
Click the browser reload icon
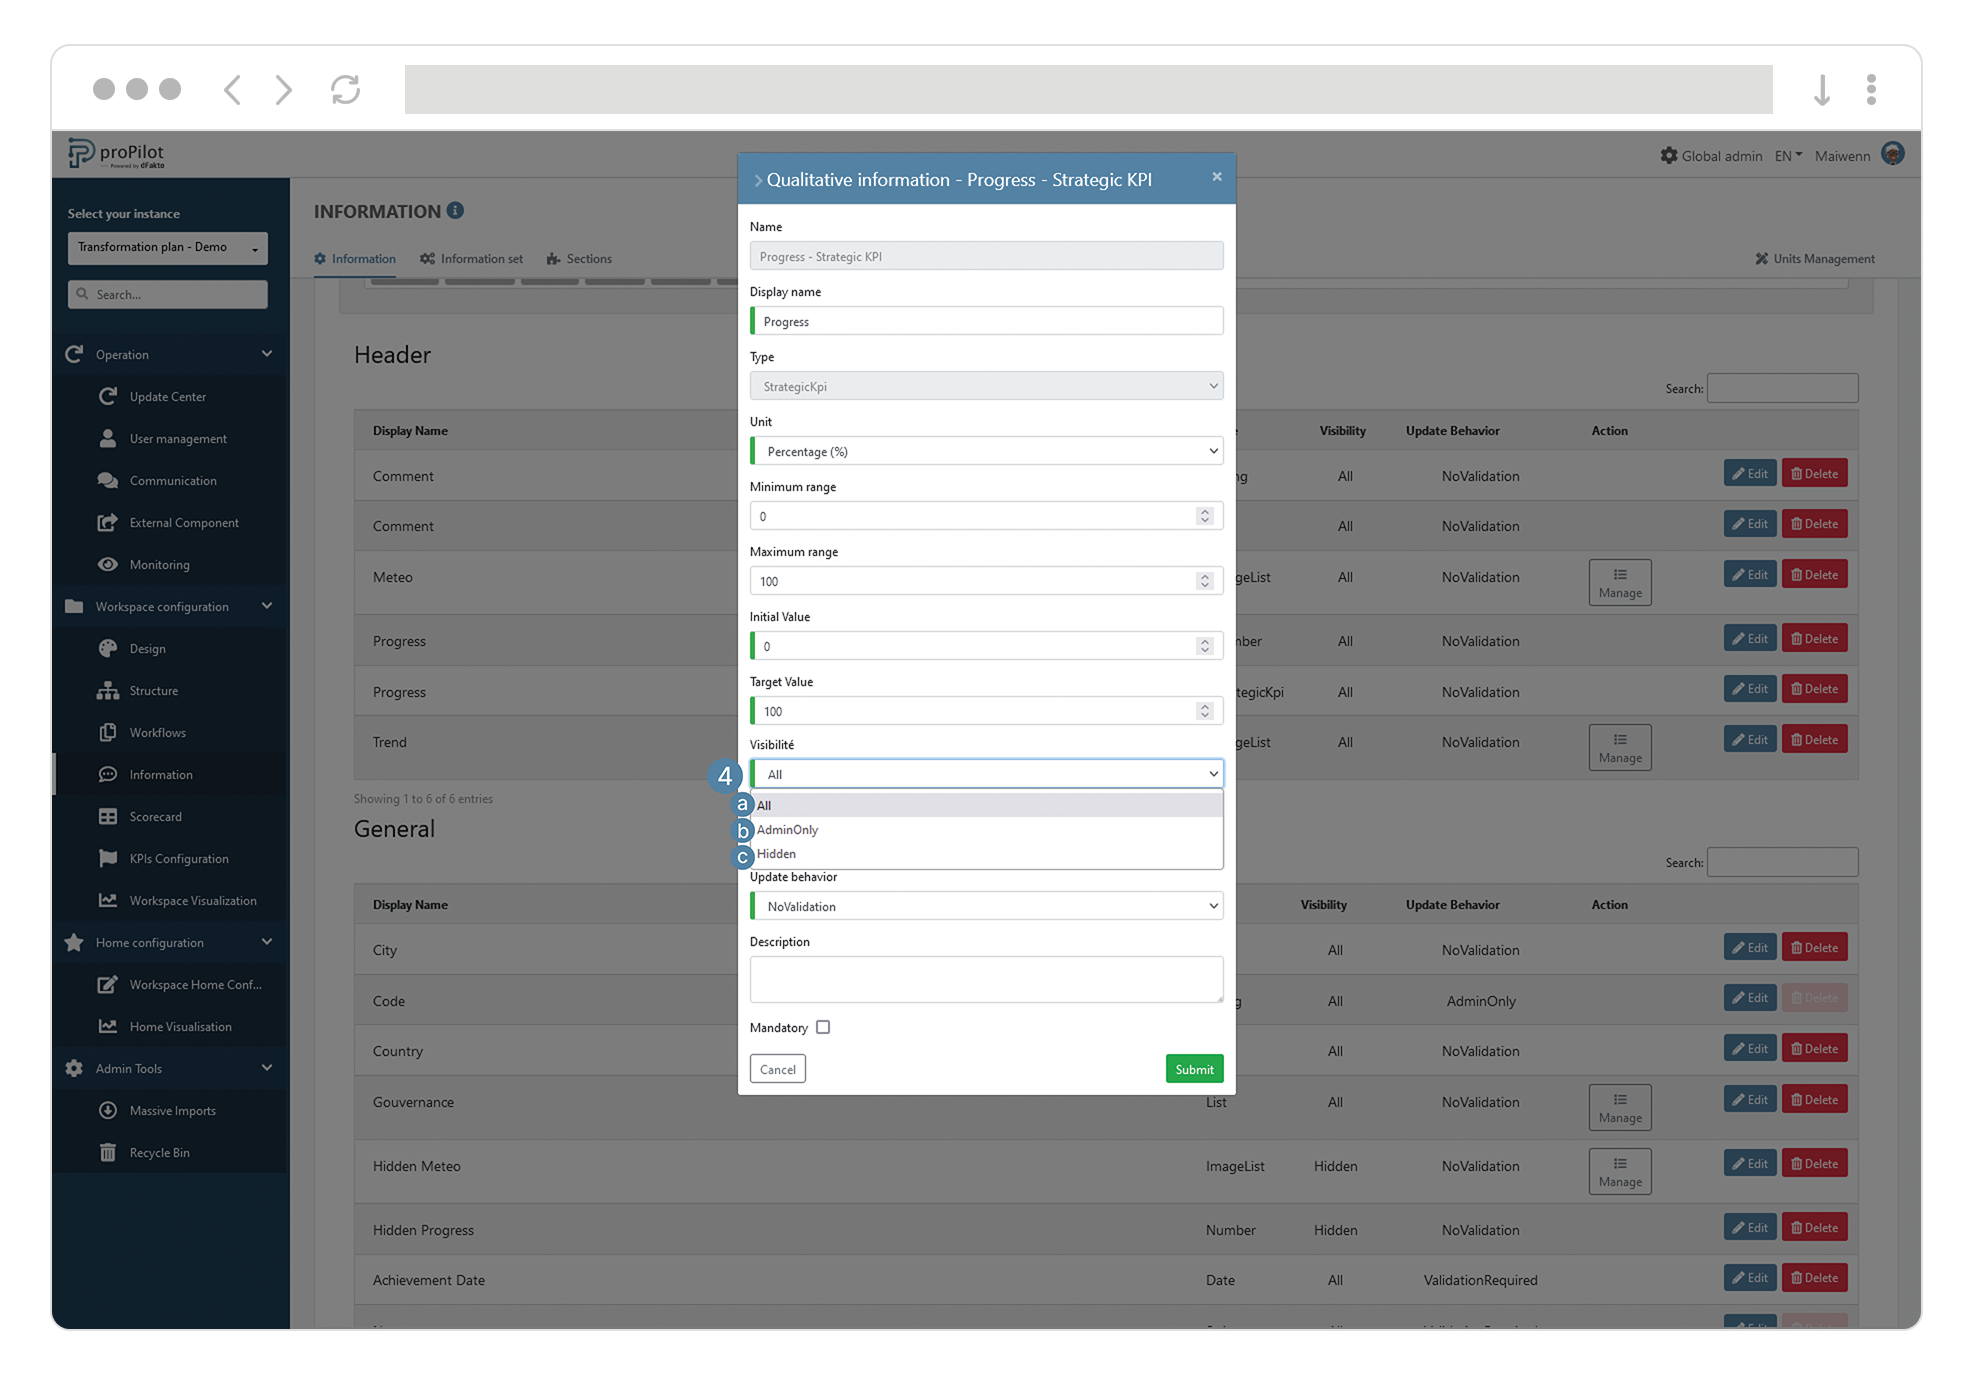pos(345,90)
